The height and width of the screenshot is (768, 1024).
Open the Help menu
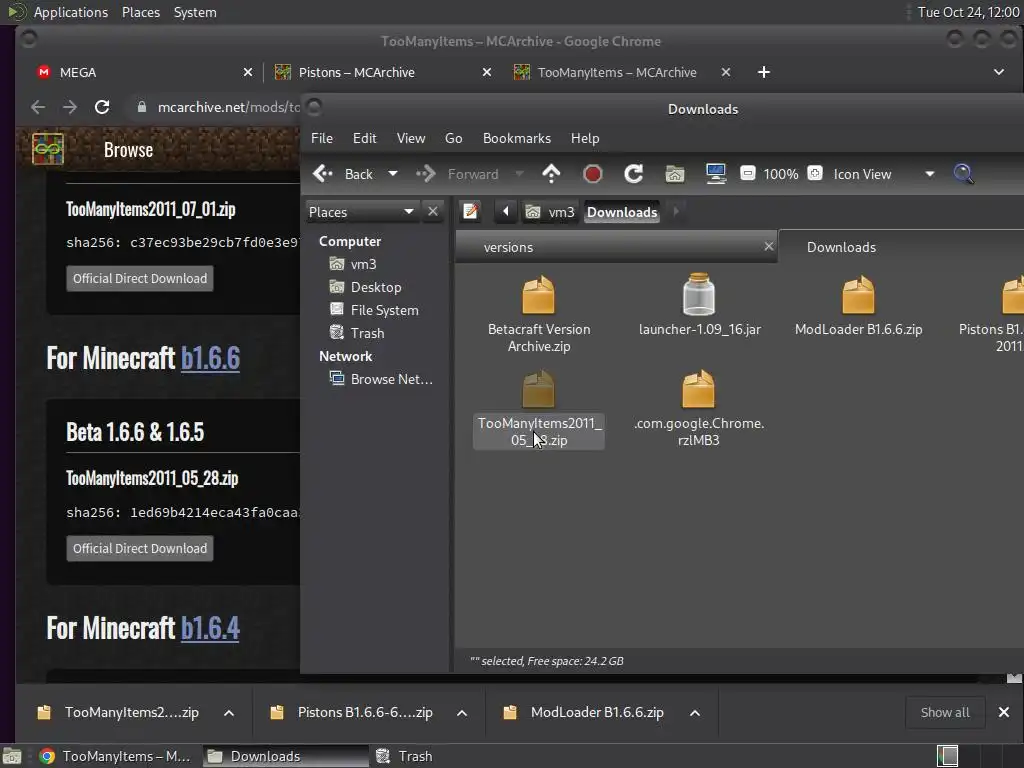pos(585,138)
